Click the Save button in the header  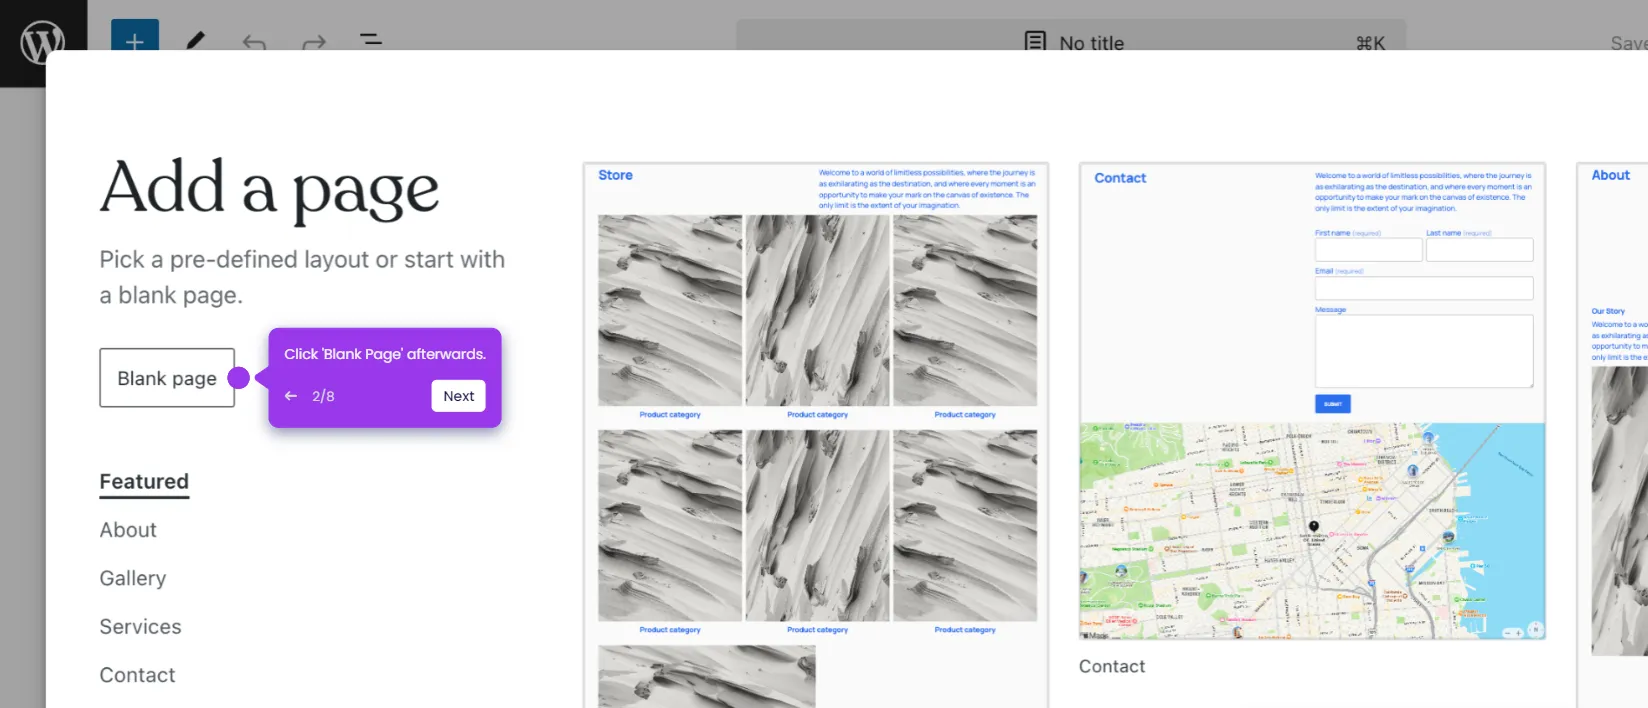(x=1628, y=43)
